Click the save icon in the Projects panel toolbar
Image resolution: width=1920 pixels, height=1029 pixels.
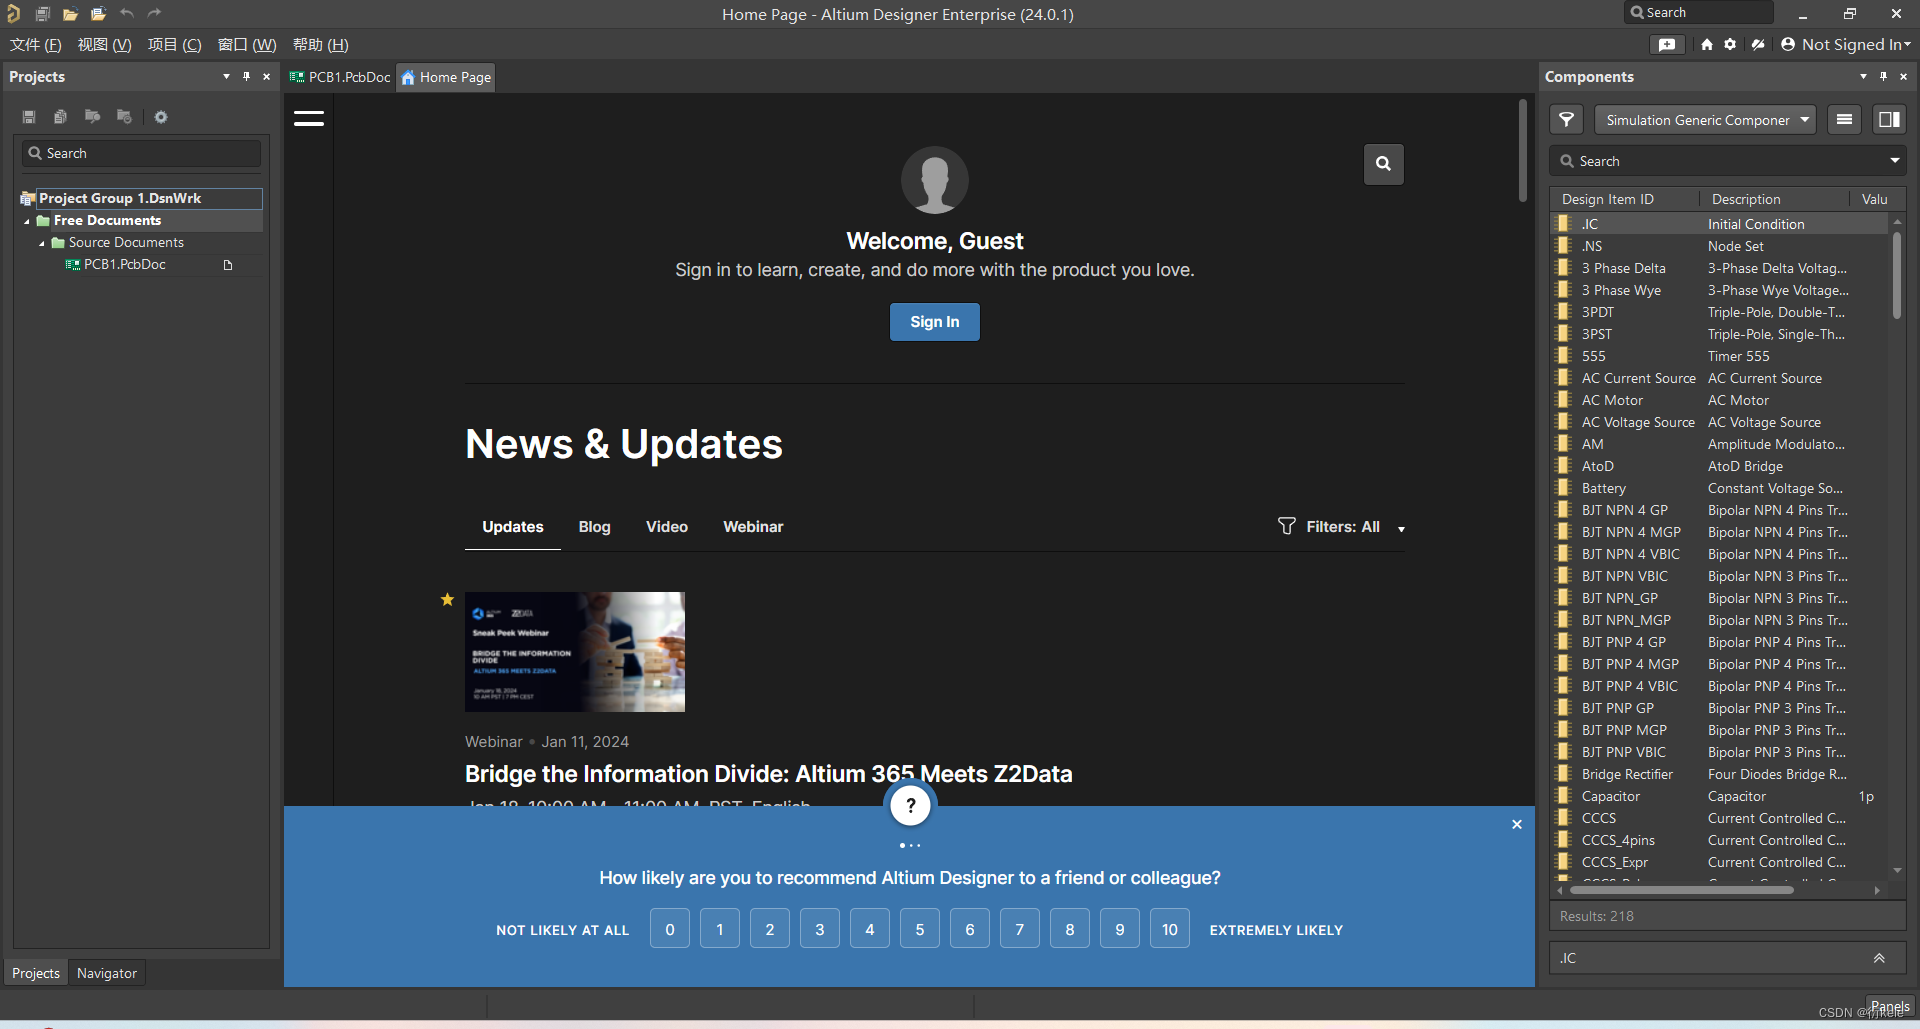pos(29,117)
